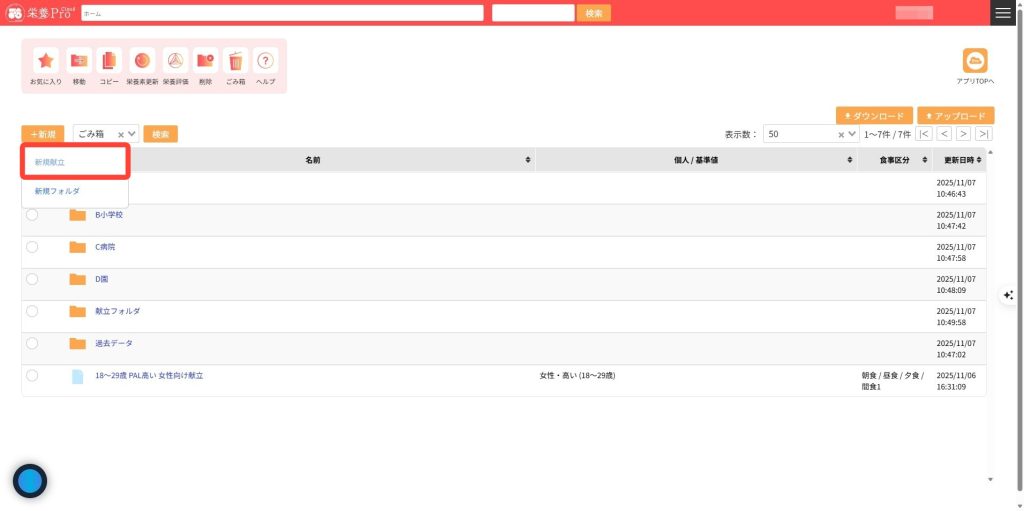The image size is (1024, 511).
Task: Select the radio button for B小学校
Action: click(32, 215)
